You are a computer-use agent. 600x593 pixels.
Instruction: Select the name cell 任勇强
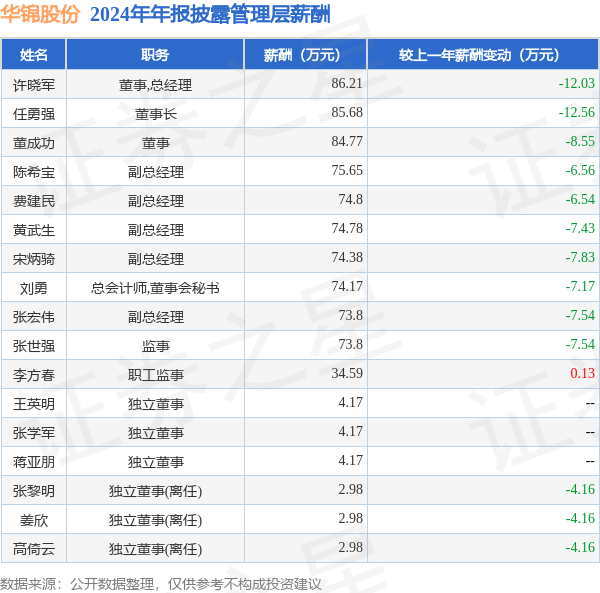pyautogui.click(x=34, y=114)
